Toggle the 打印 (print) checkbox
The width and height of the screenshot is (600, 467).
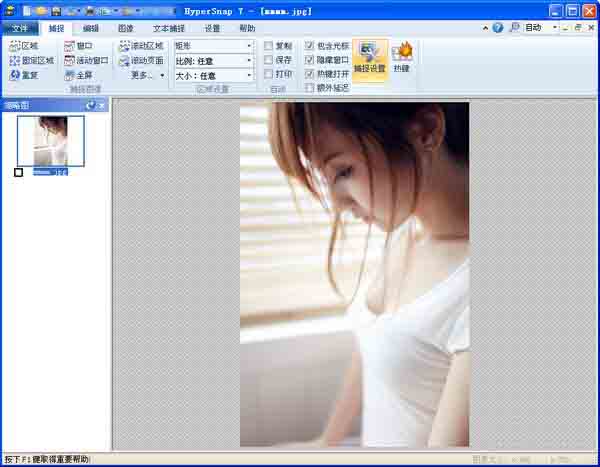coord(269,74)
